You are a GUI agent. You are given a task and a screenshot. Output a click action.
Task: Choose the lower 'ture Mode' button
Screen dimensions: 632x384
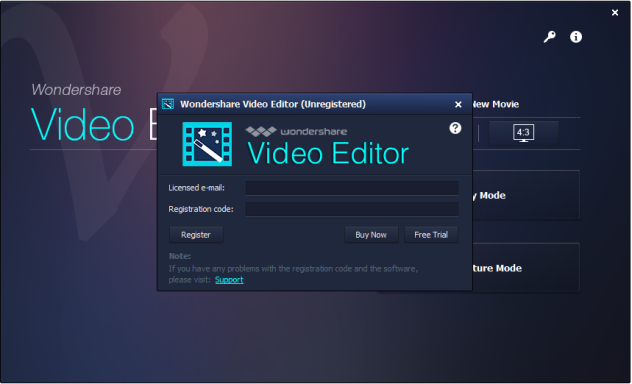click(x=526, y=268)
